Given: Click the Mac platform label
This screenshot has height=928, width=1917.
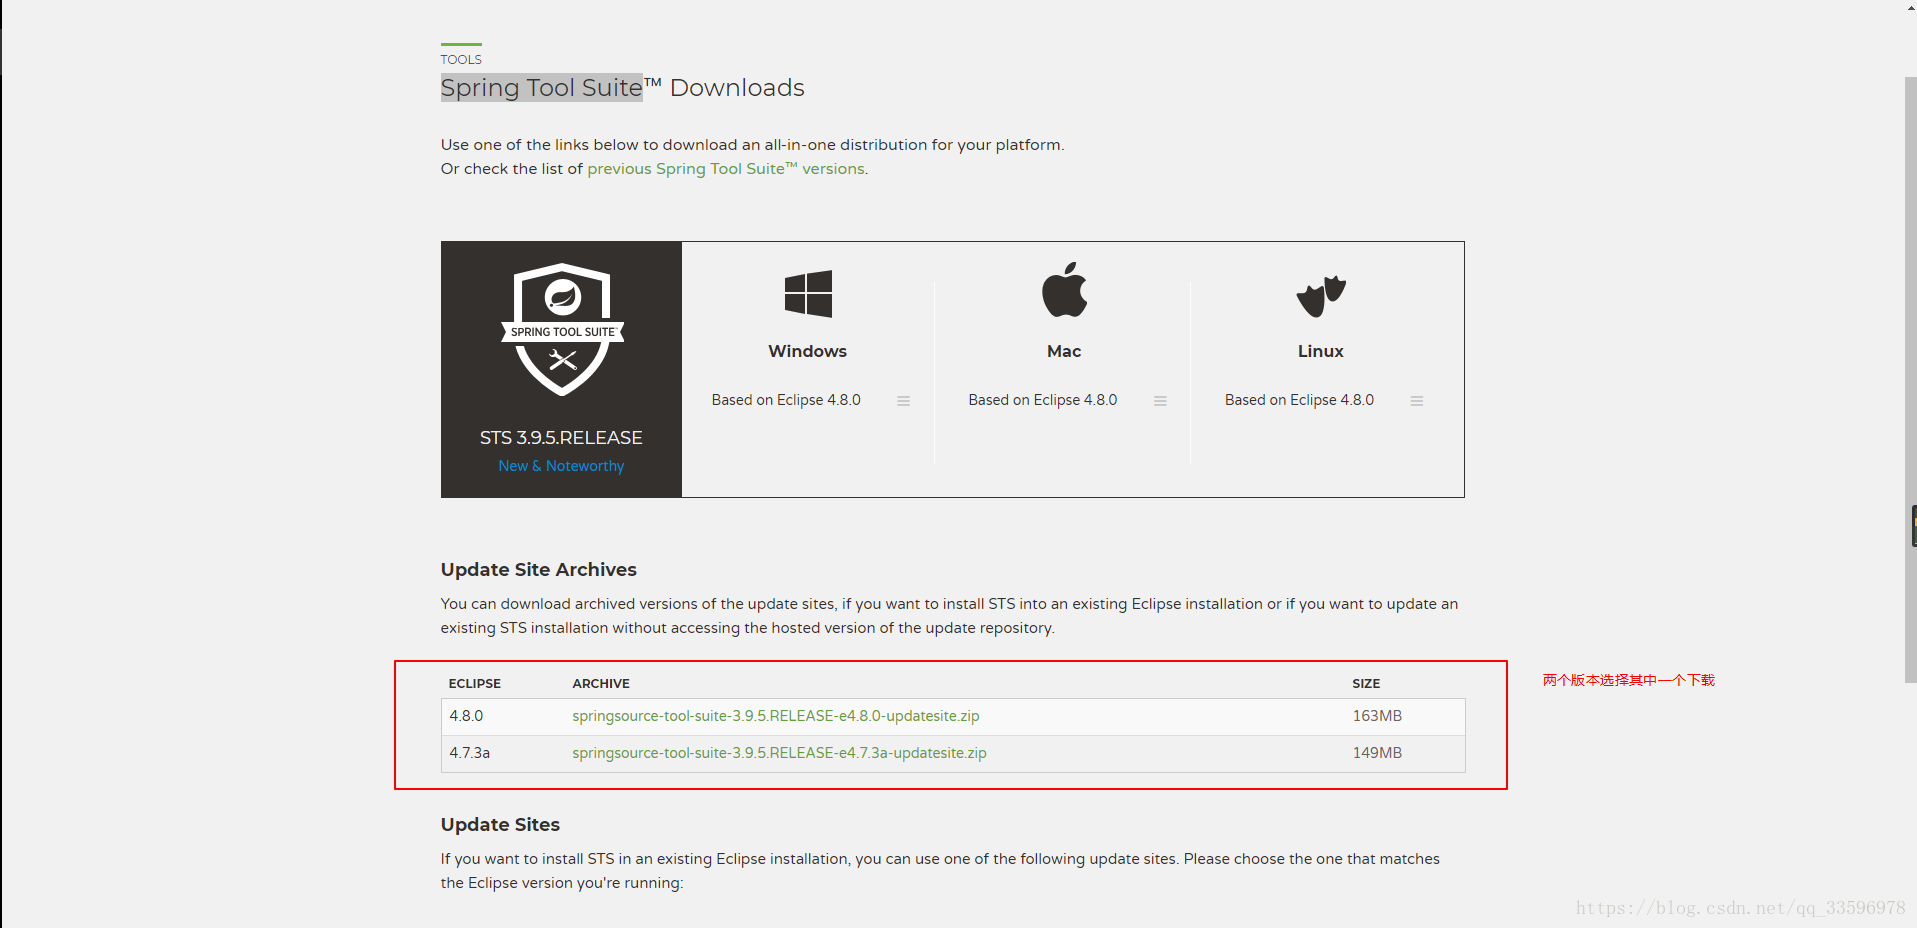Looking at the screenshot, I should tap(1064, 351).
